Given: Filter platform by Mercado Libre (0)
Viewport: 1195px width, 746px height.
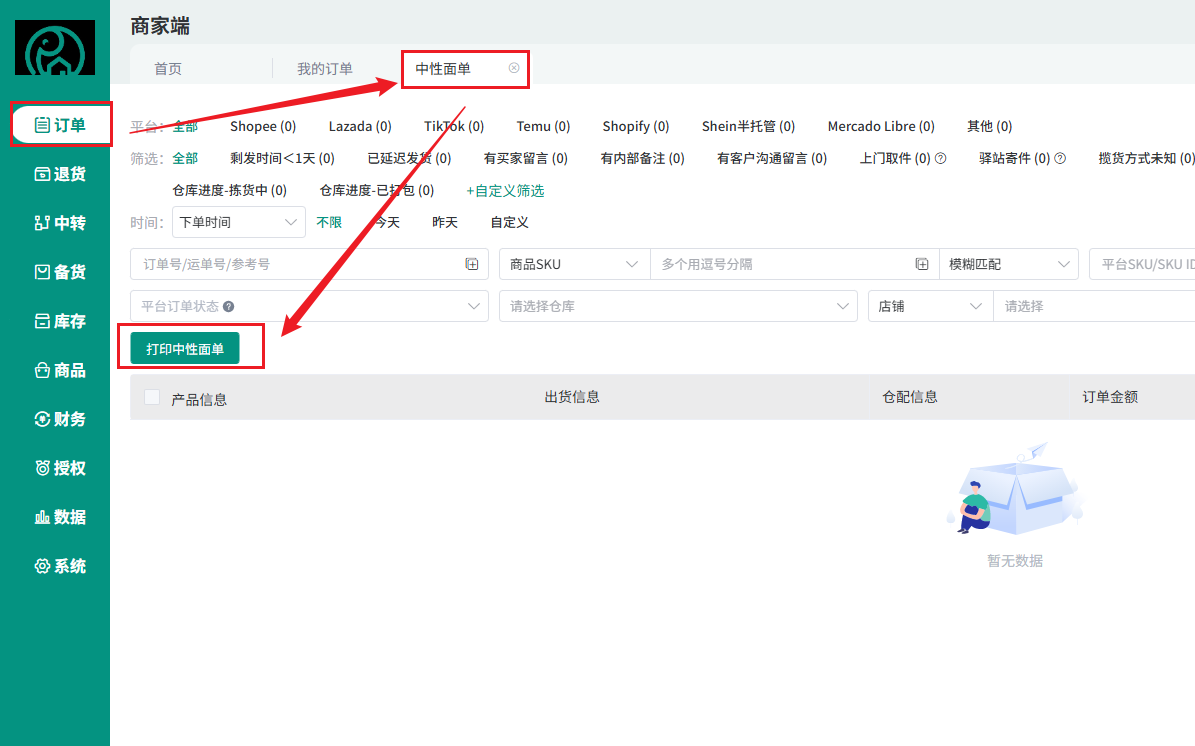Looking at the screenshot, I should coord(881,126).
